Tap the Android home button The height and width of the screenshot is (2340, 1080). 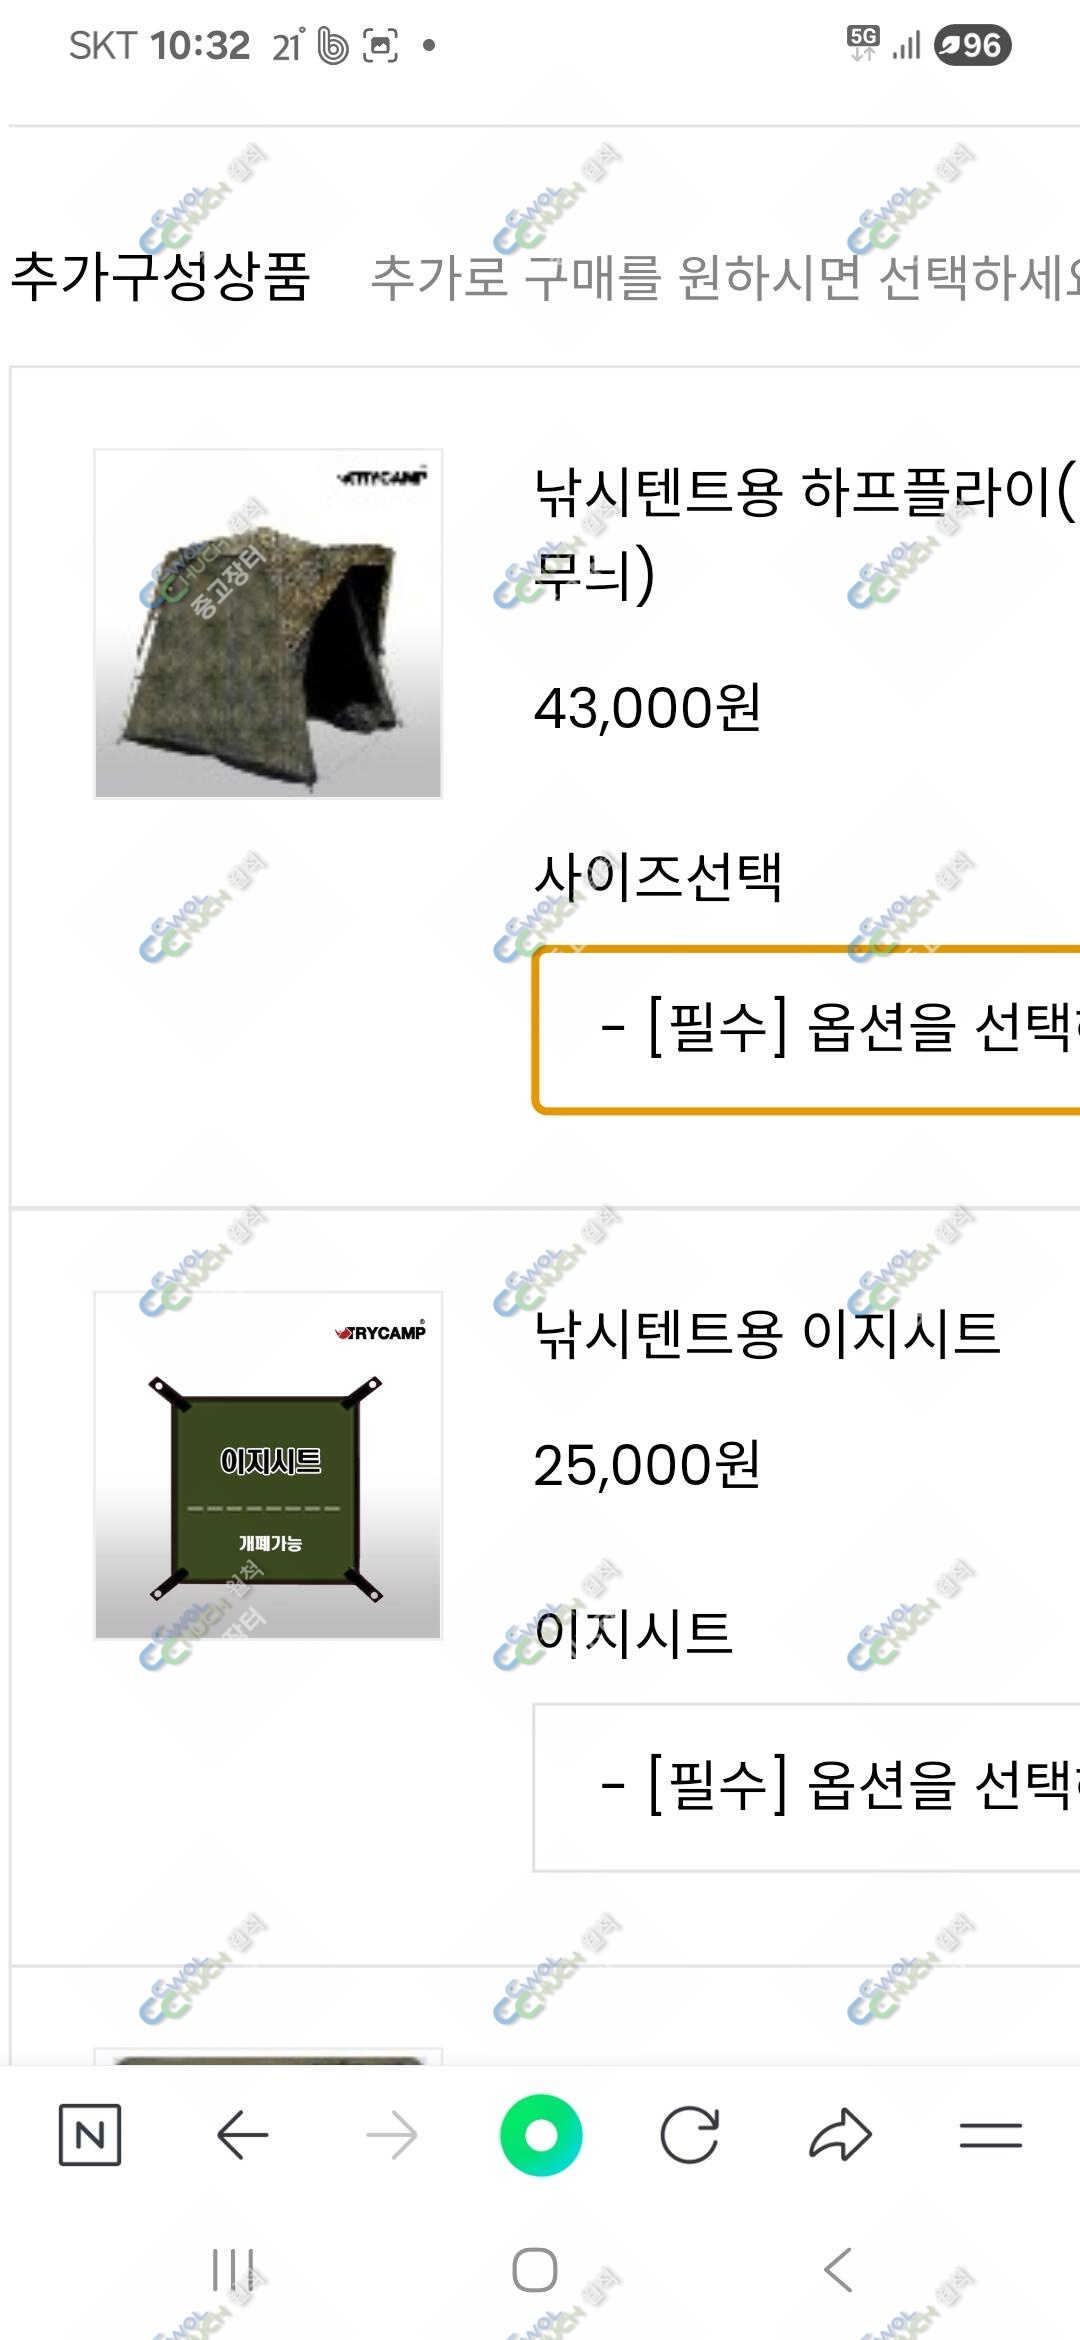point(535,2270)
